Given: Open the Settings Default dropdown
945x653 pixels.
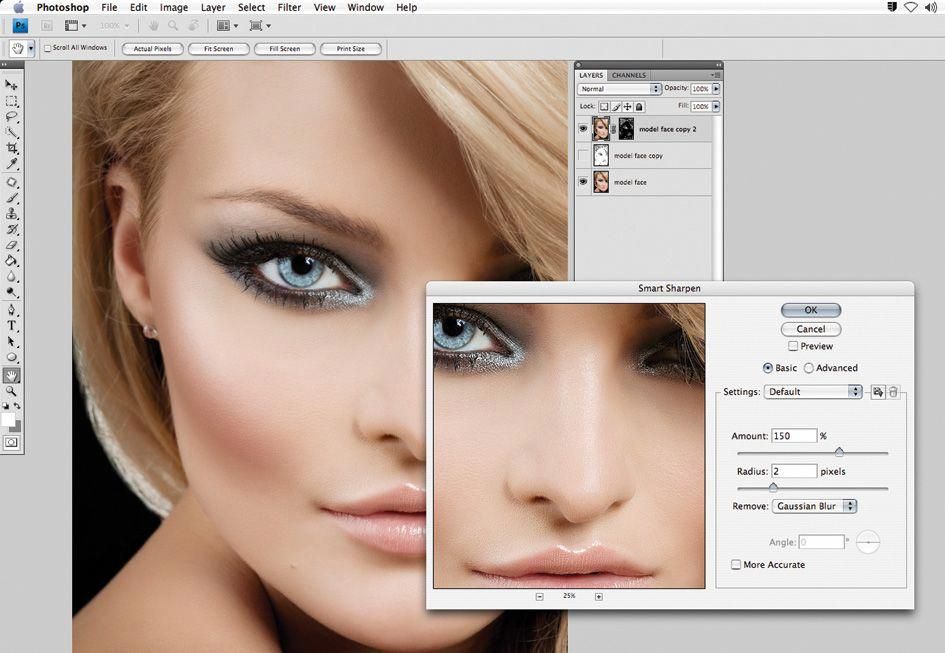Looking at the screenshot, I should click(x=812, y=392).
